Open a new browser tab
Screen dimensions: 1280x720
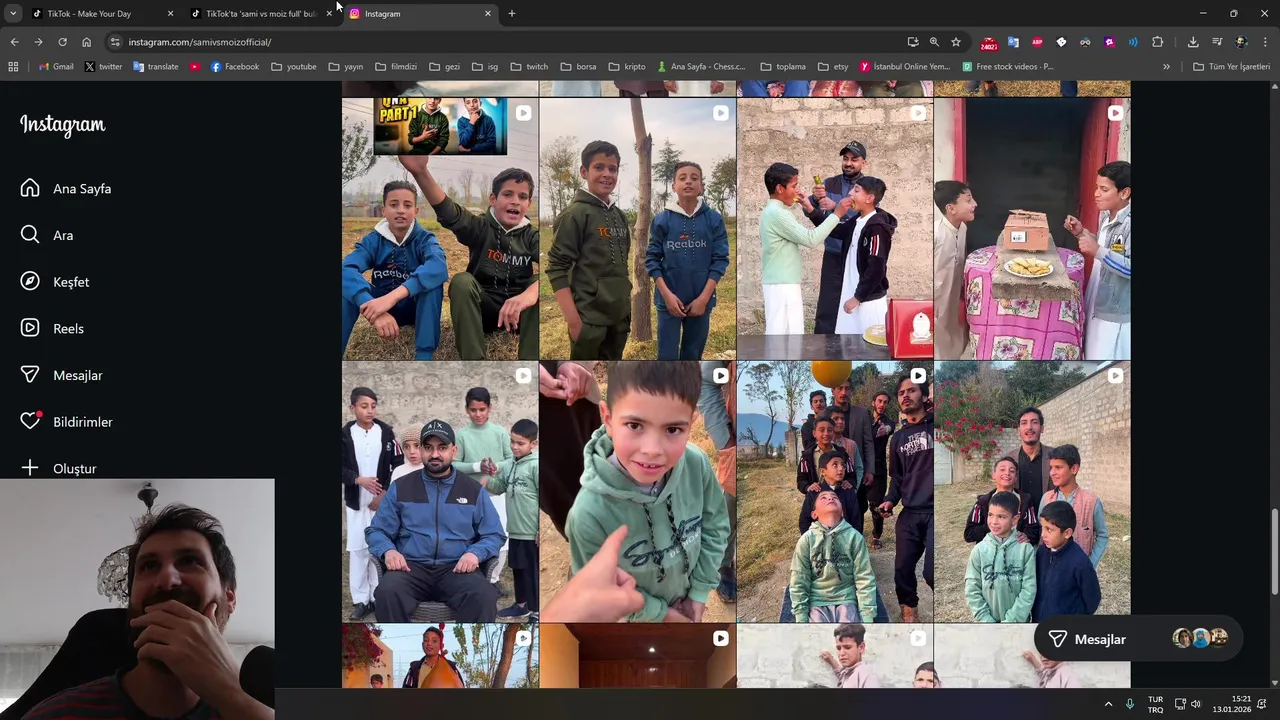click(x=512, y=14)
